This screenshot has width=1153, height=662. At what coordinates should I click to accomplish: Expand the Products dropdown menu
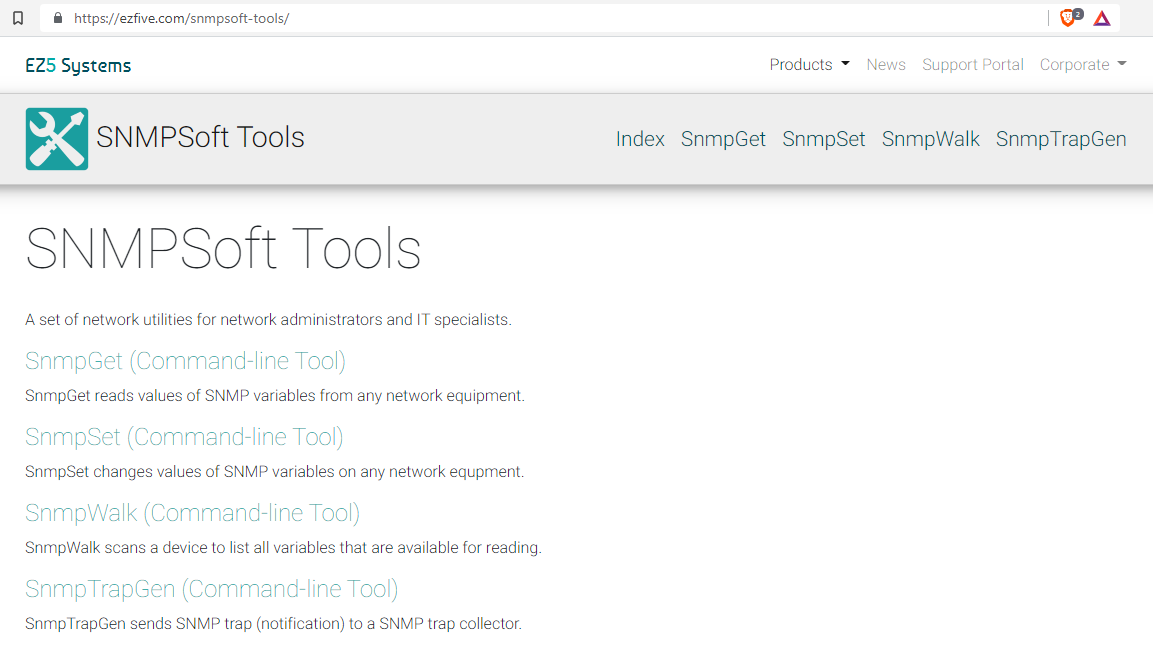point(810,65)
